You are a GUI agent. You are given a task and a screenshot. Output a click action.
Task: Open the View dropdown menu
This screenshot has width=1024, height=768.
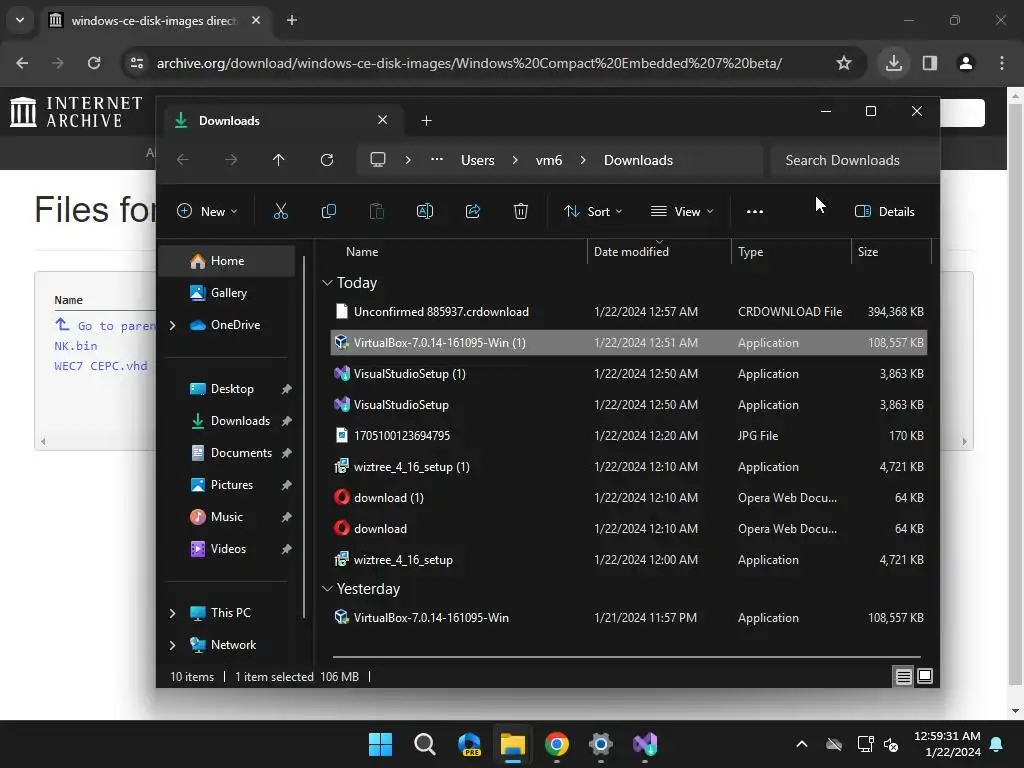pyautogui.click(x=682, y=211)
